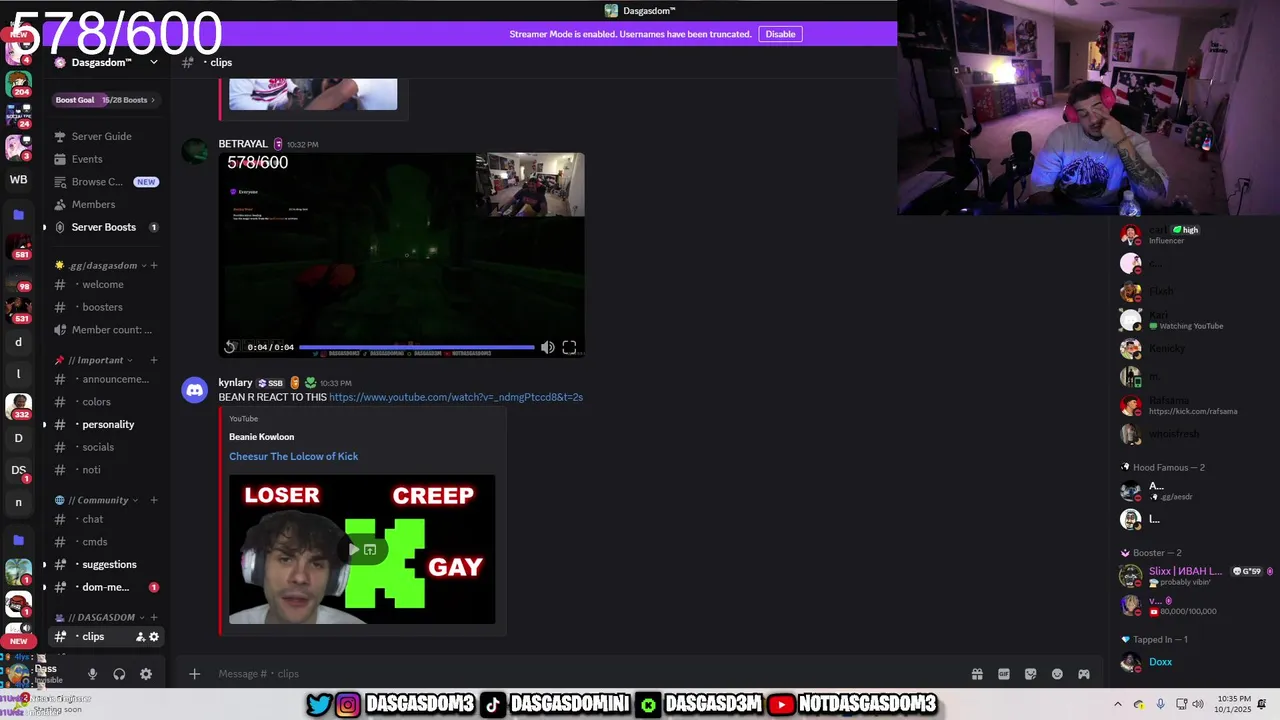Open Nitro gift icon in message bar
This screenshot has height=720, width=1280.
(x=977, y=674)
